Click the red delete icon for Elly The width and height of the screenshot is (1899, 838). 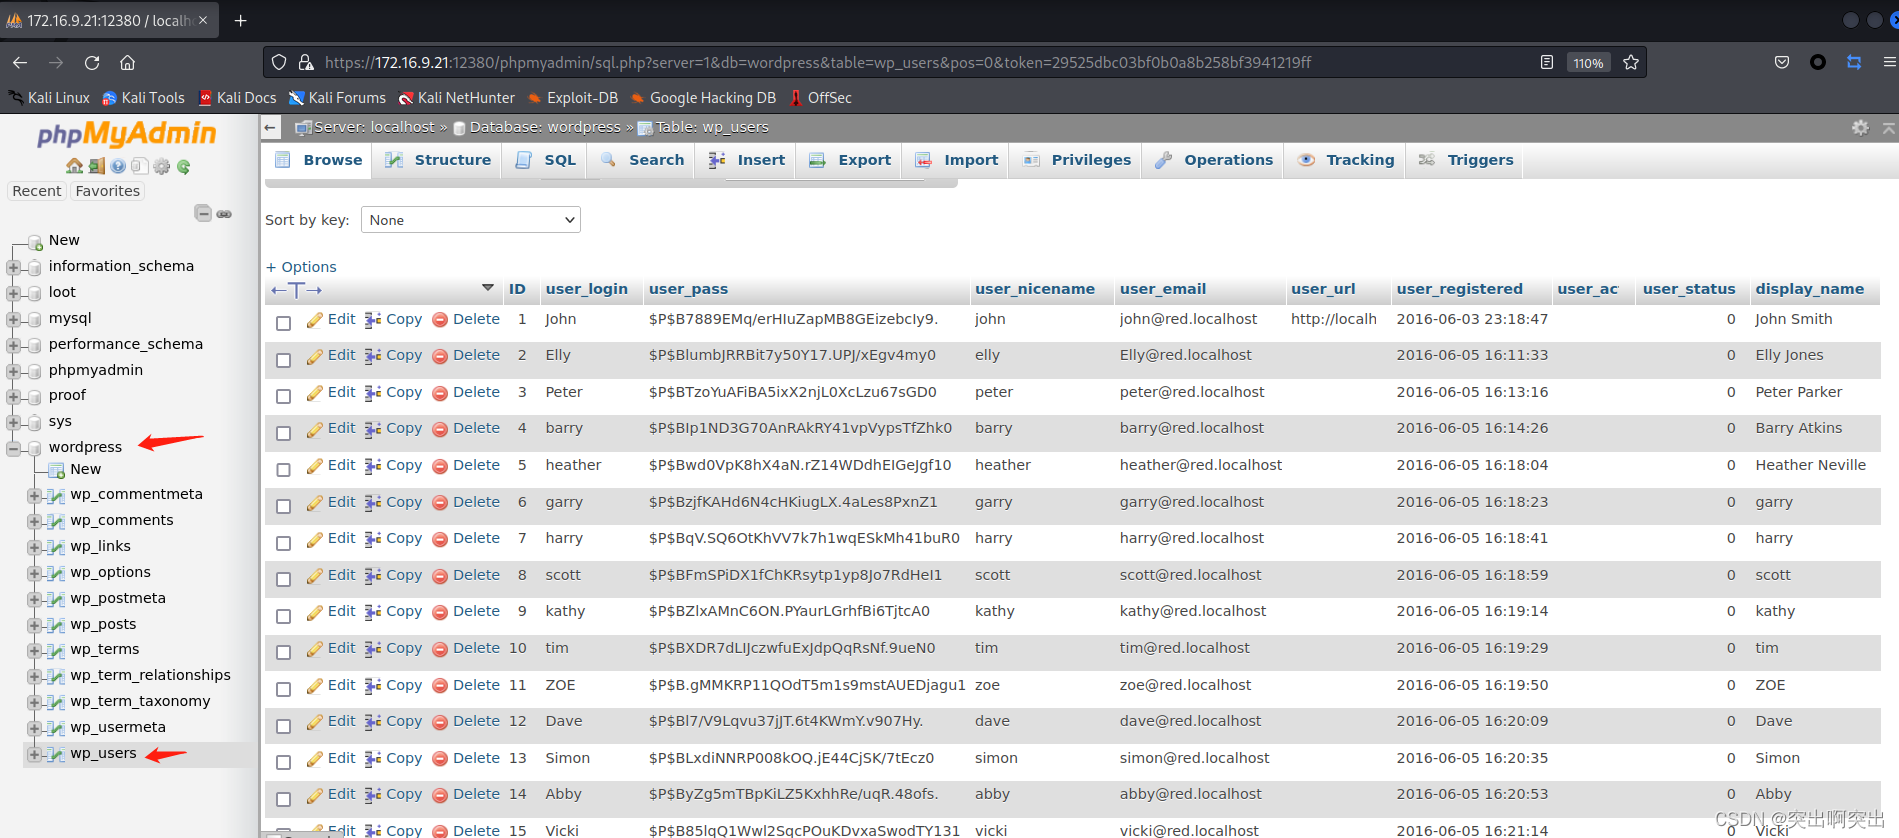point(440,356)
